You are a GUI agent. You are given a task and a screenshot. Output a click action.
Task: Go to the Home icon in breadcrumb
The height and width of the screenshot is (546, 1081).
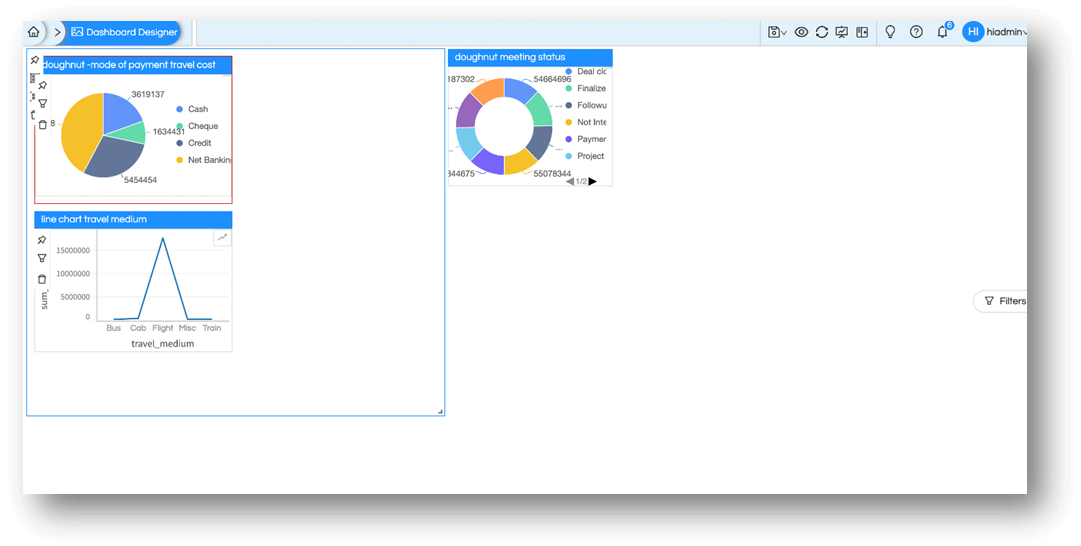(33, 32)
